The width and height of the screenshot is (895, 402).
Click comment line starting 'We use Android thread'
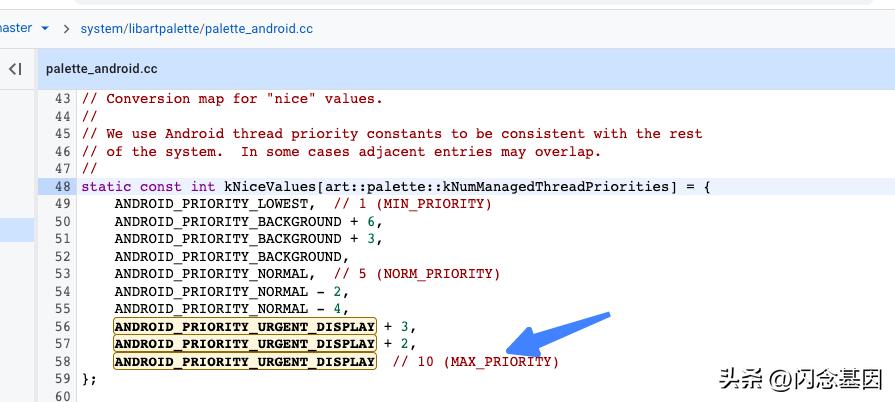click(x=392, y=134)
